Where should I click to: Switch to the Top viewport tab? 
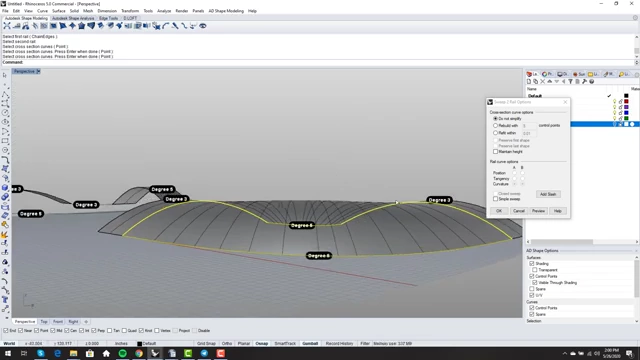(44, 322)
